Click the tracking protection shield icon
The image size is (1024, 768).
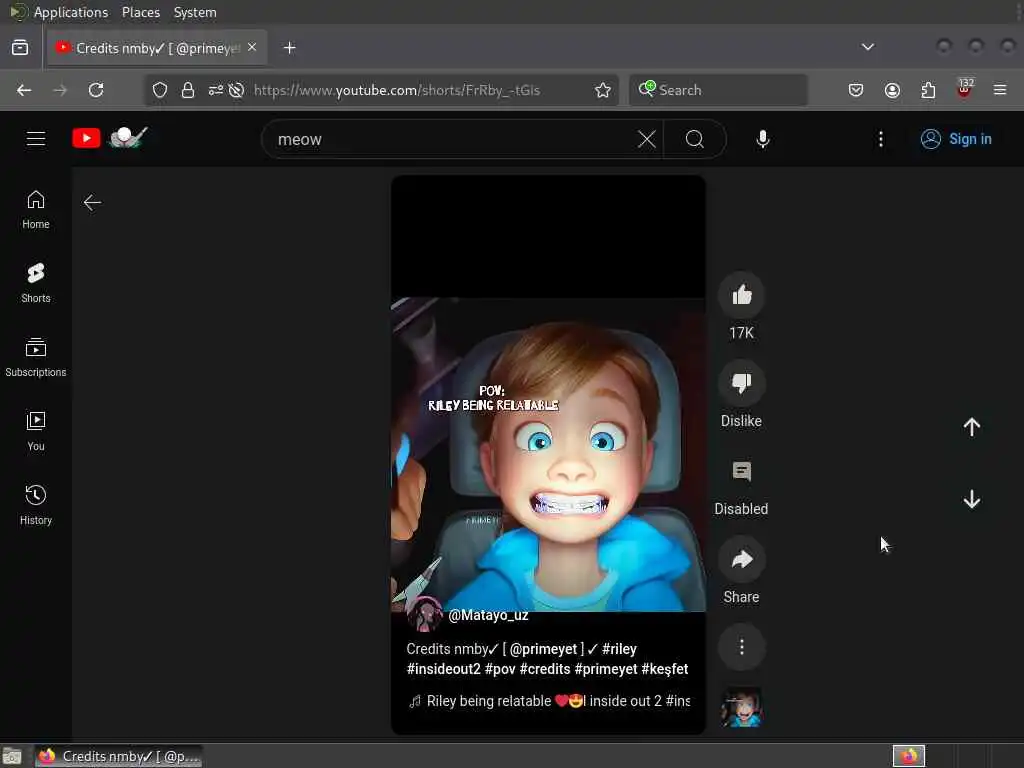coord(160,90)
